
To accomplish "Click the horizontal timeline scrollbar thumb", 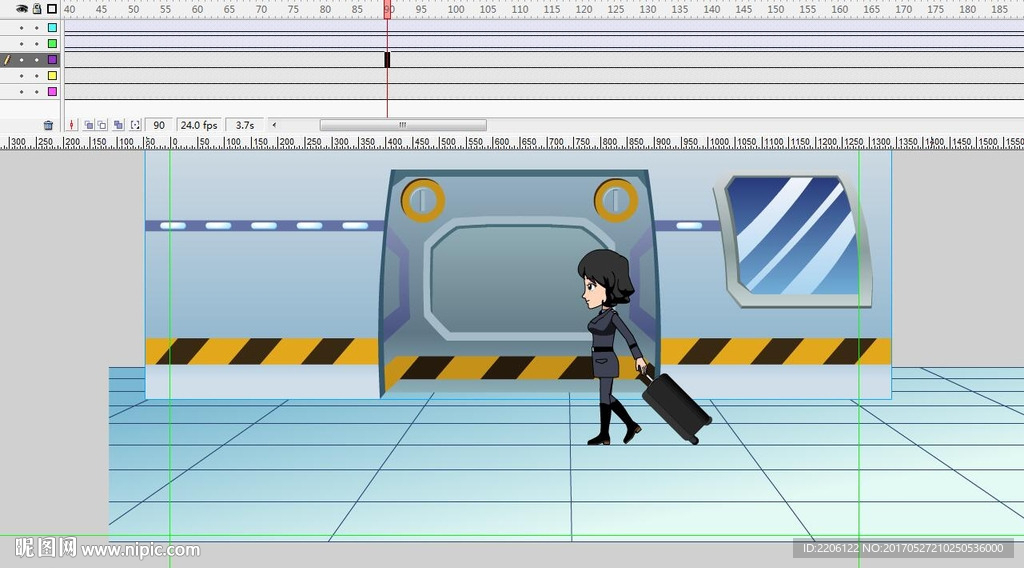I will pyautogui.click(x=402, y=125).
